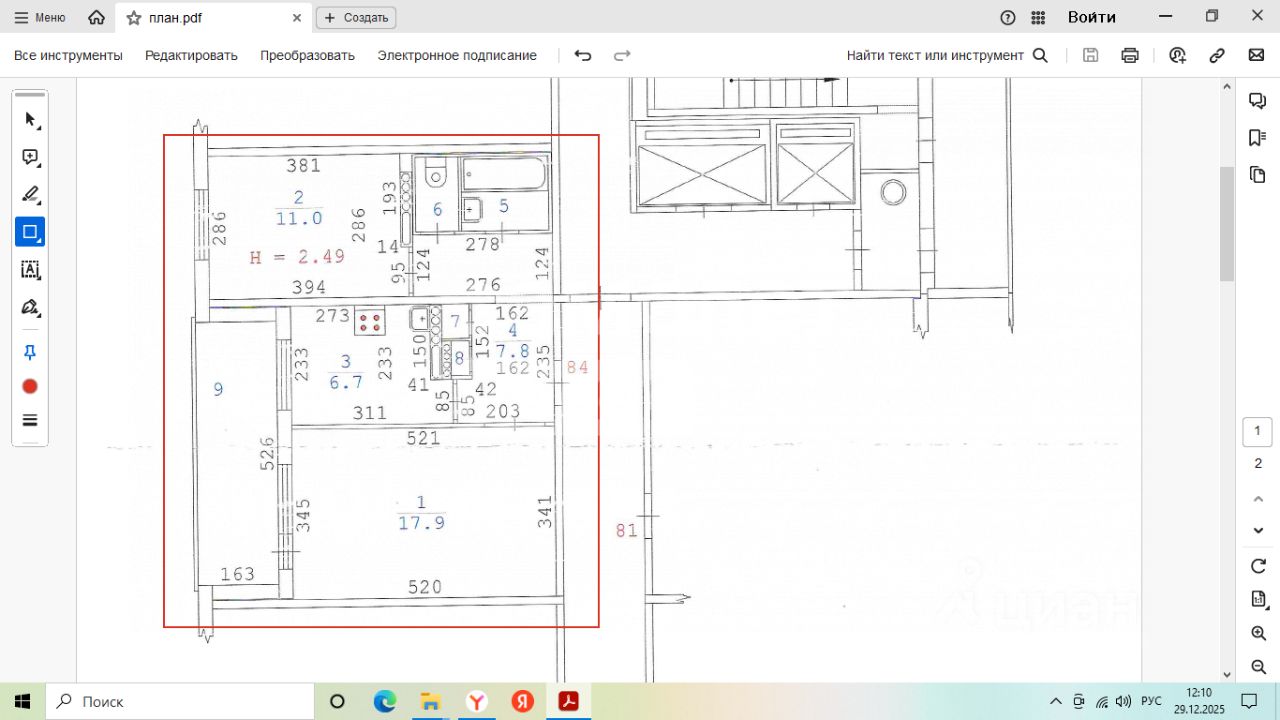Open the Меню hamburger menu
Image resolution: width=1280 pixels, height=720 pixels.
pyautogui.click(x=40, y=18)
